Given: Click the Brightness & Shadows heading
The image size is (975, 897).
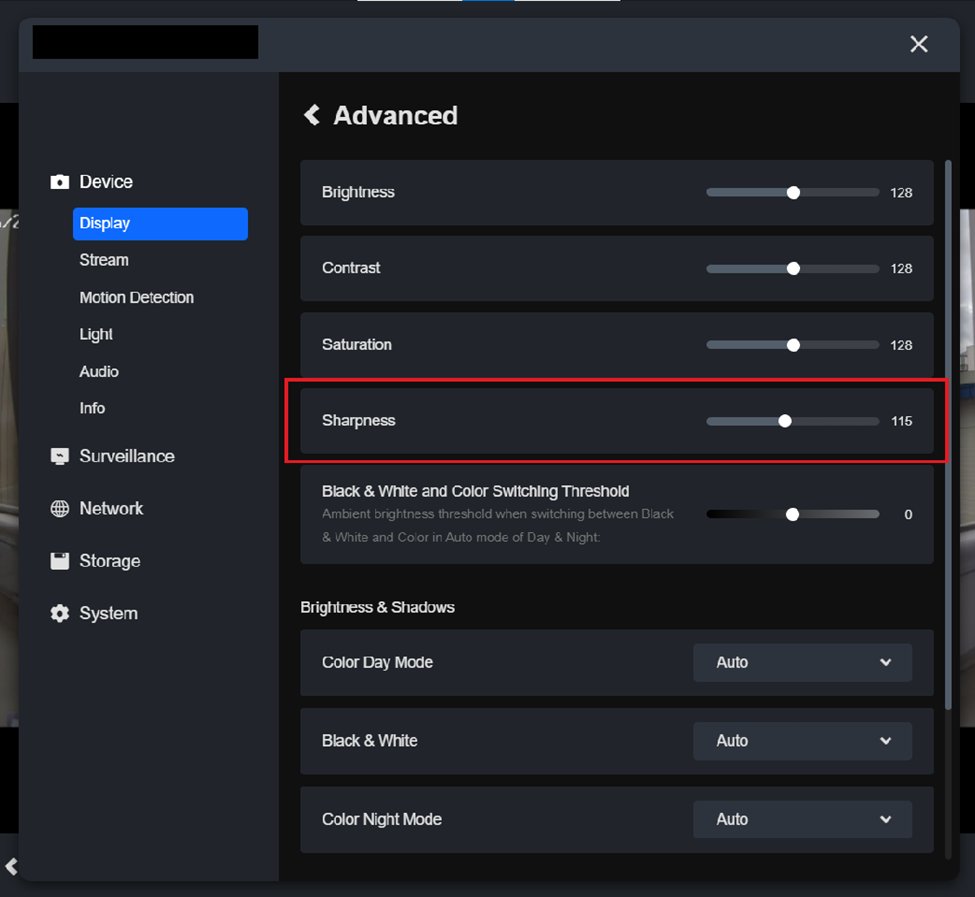Looking at the screenshot, I should coord(377,607).
